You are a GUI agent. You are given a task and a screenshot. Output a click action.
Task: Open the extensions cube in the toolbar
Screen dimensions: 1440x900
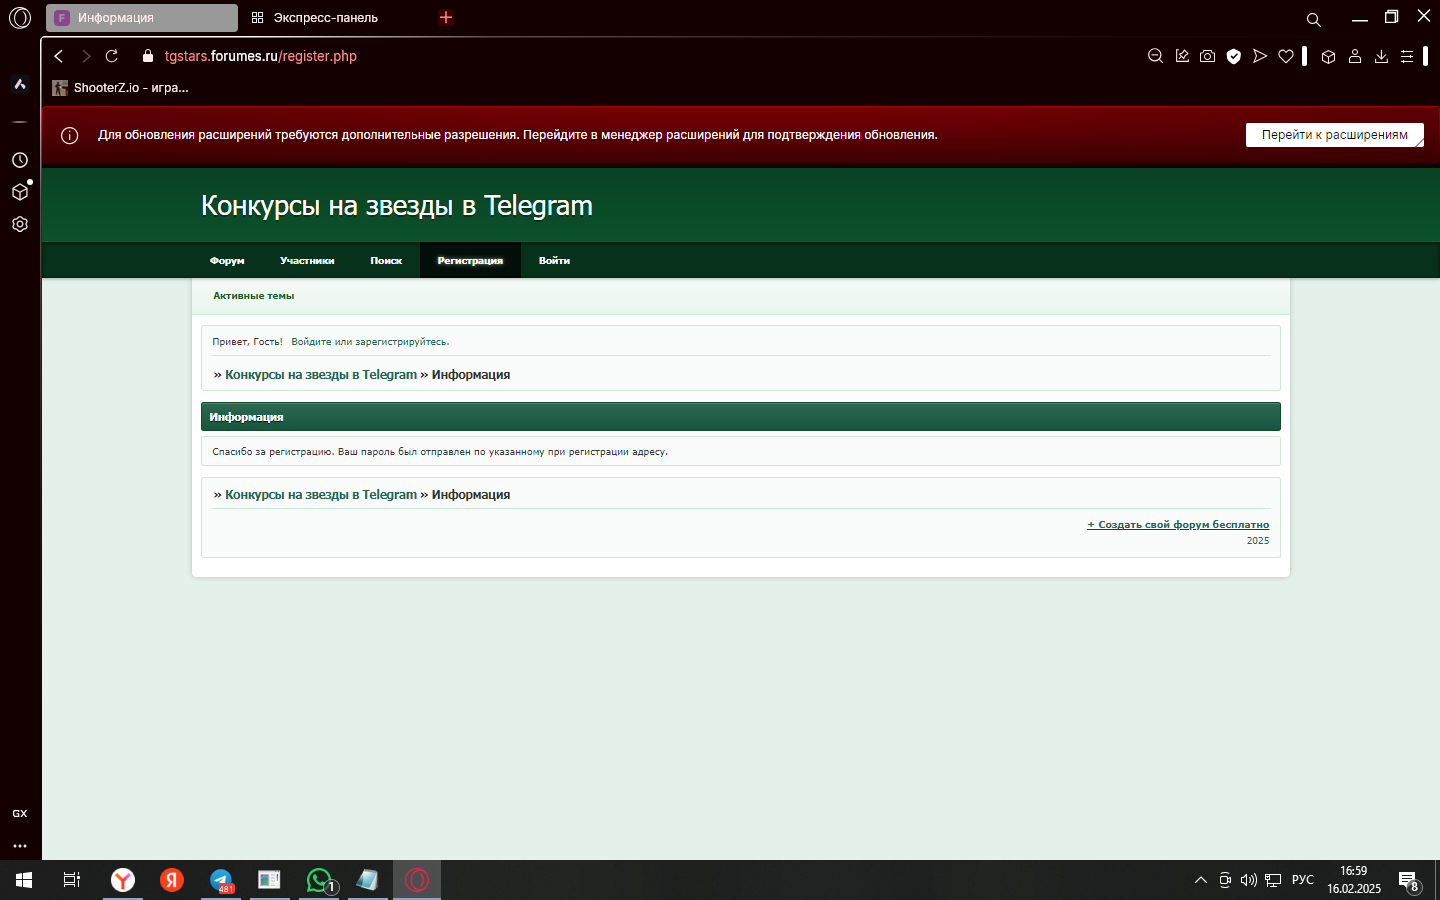(x=1329, y=56)
